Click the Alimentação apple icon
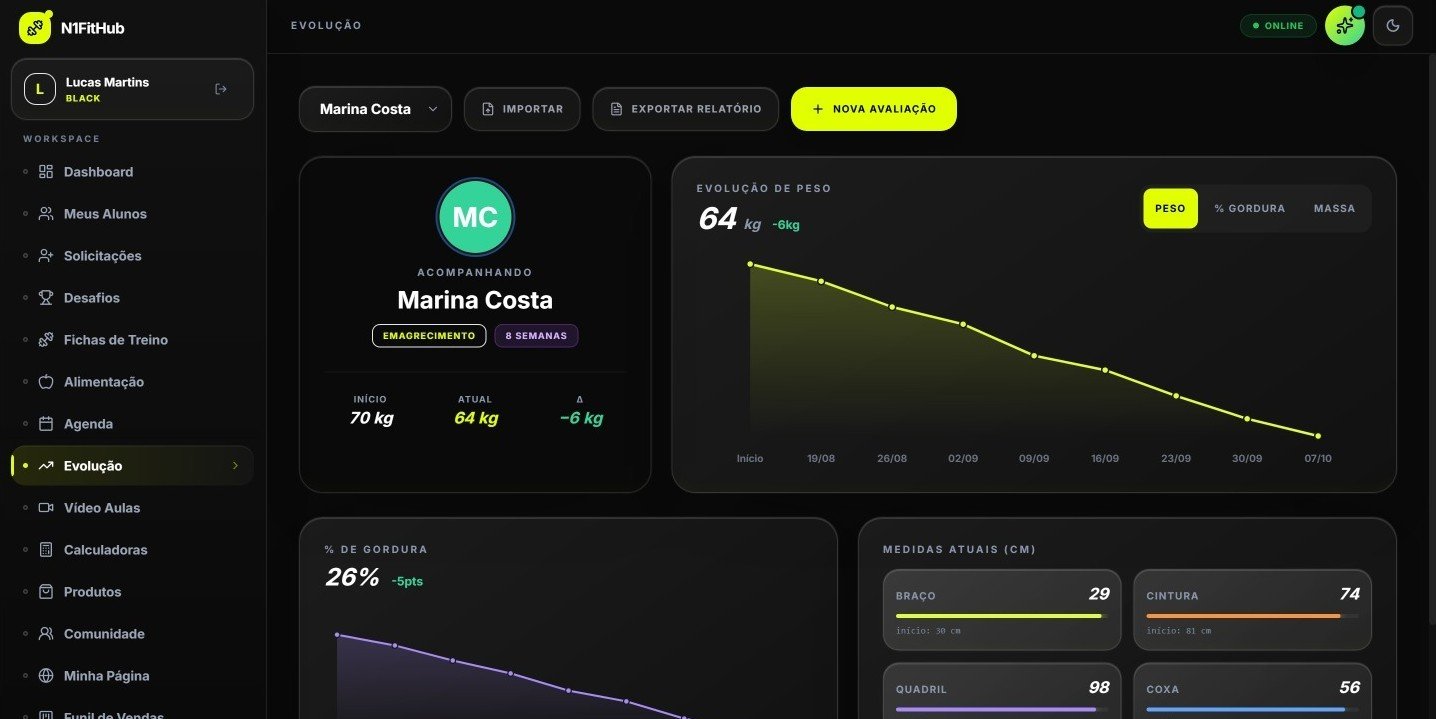This screenshot has width=1436, height=719. pos(45,382)
